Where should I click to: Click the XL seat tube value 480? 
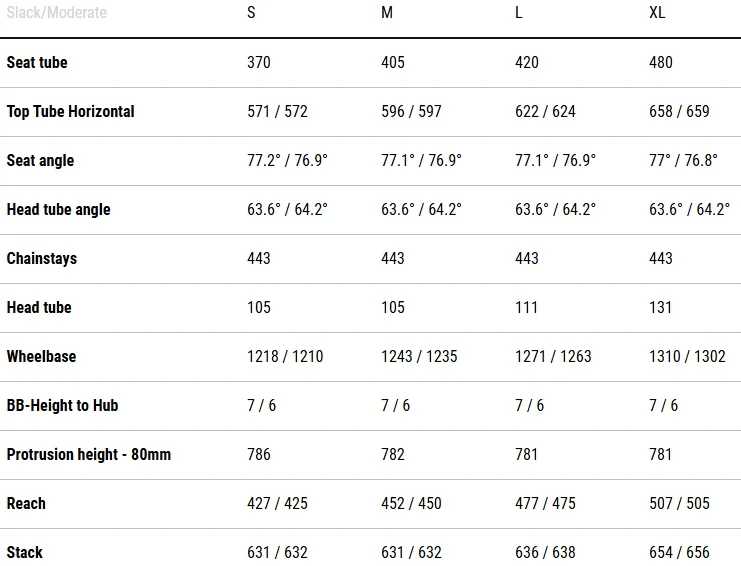(x=661, y=62)
